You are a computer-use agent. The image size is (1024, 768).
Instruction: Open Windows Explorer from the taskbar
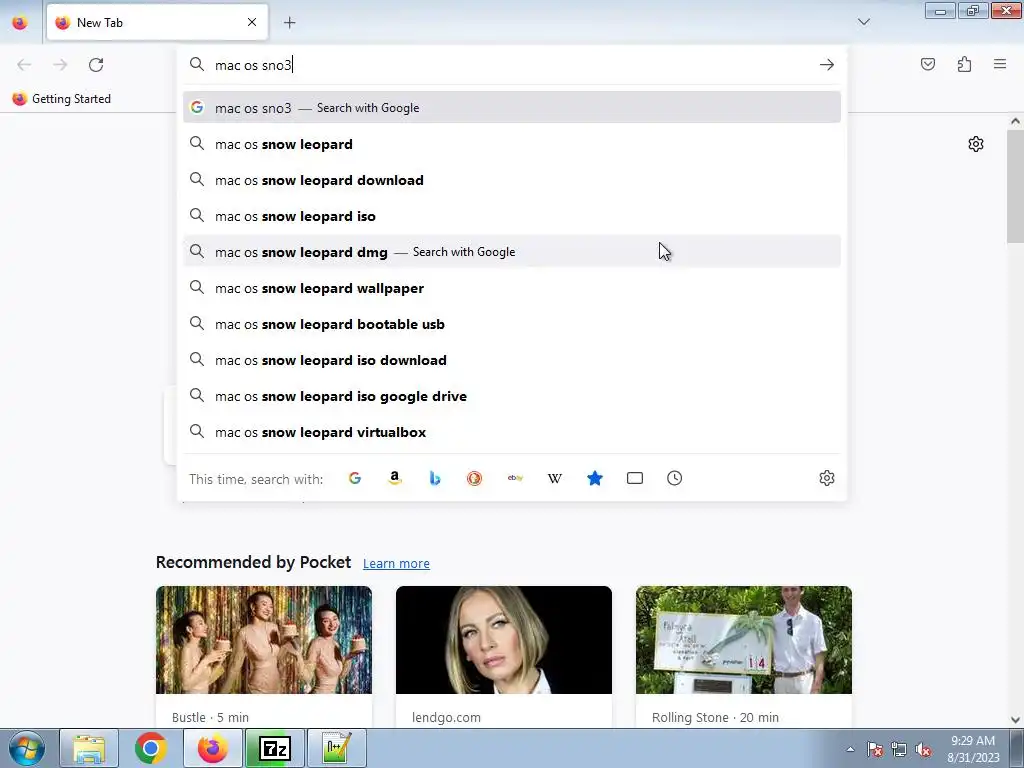click(89, 748)
